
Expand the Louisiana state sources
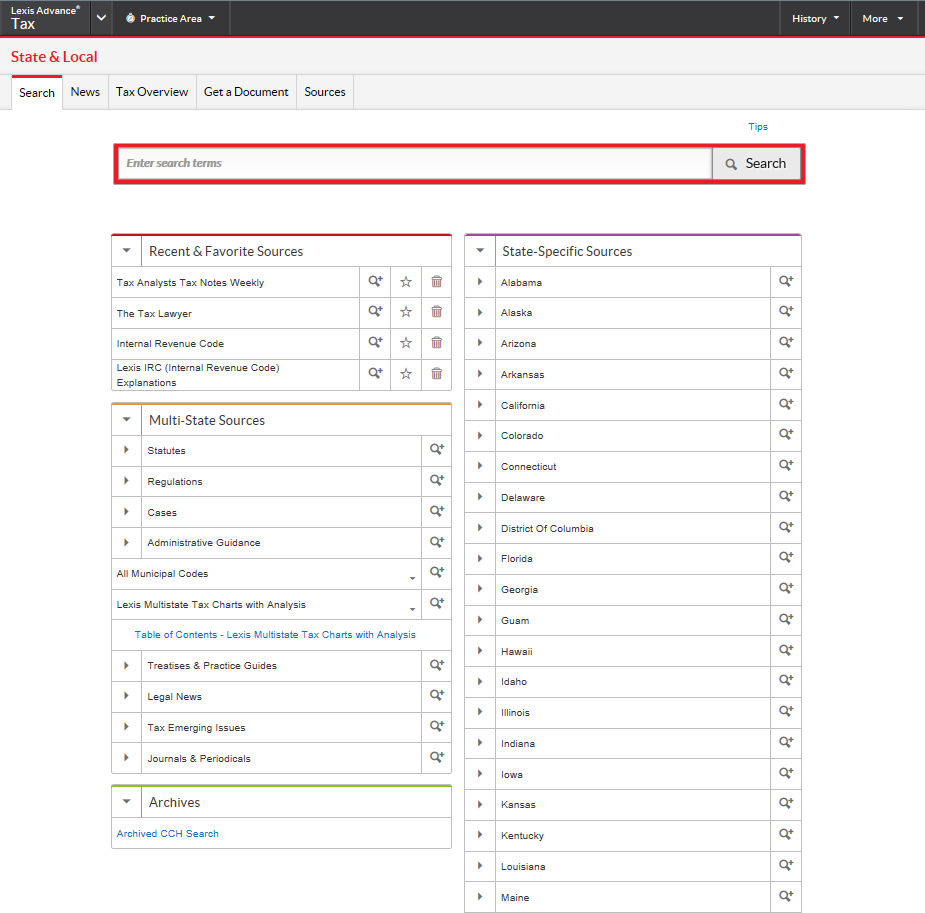coord(480,866)
